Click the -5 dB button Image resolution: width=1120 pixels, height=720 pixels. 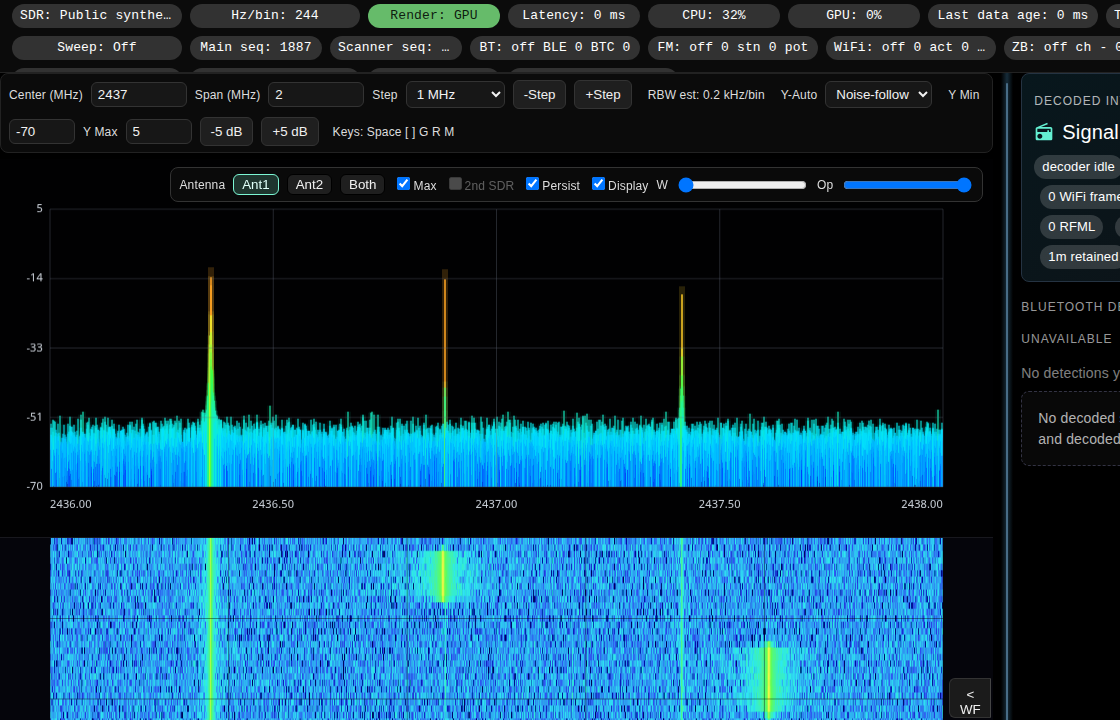click(226, 131)
